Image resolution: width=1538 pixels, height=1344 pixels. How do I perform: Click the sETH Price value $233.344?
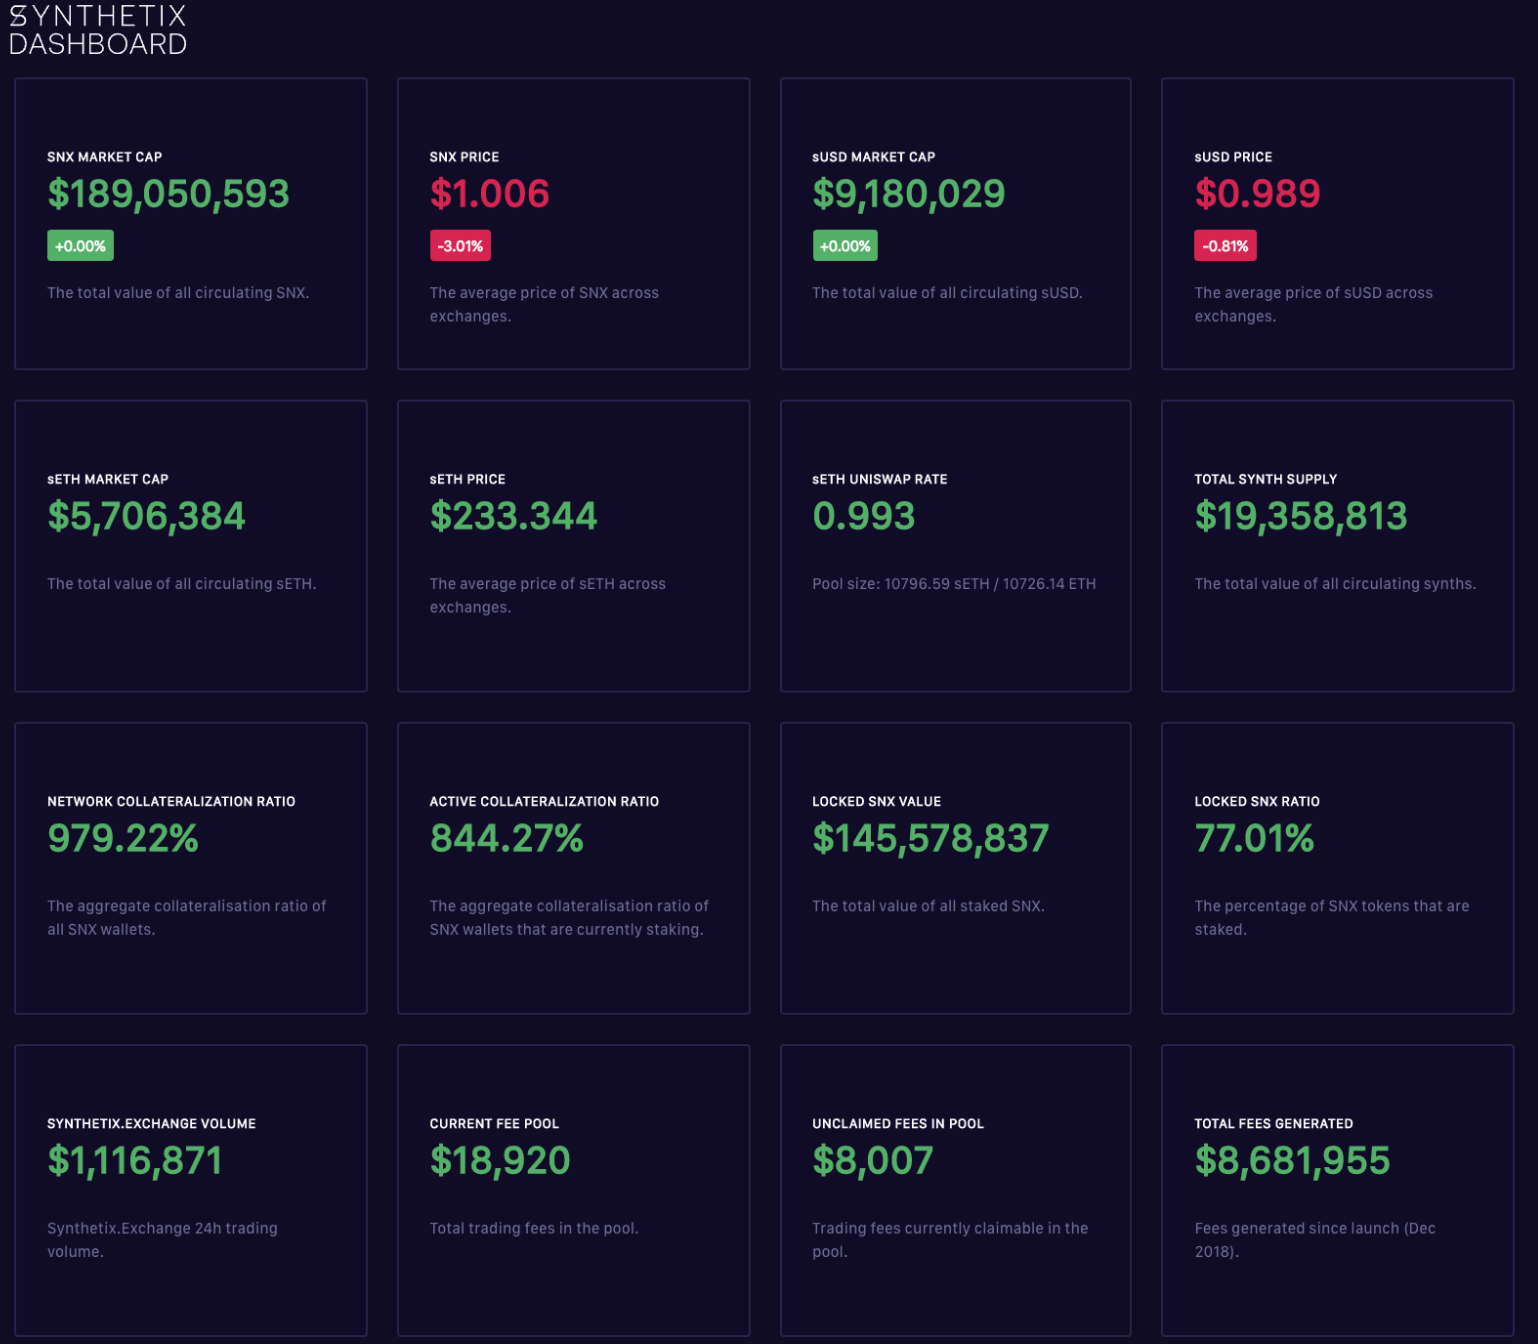(x=513, y=516)
